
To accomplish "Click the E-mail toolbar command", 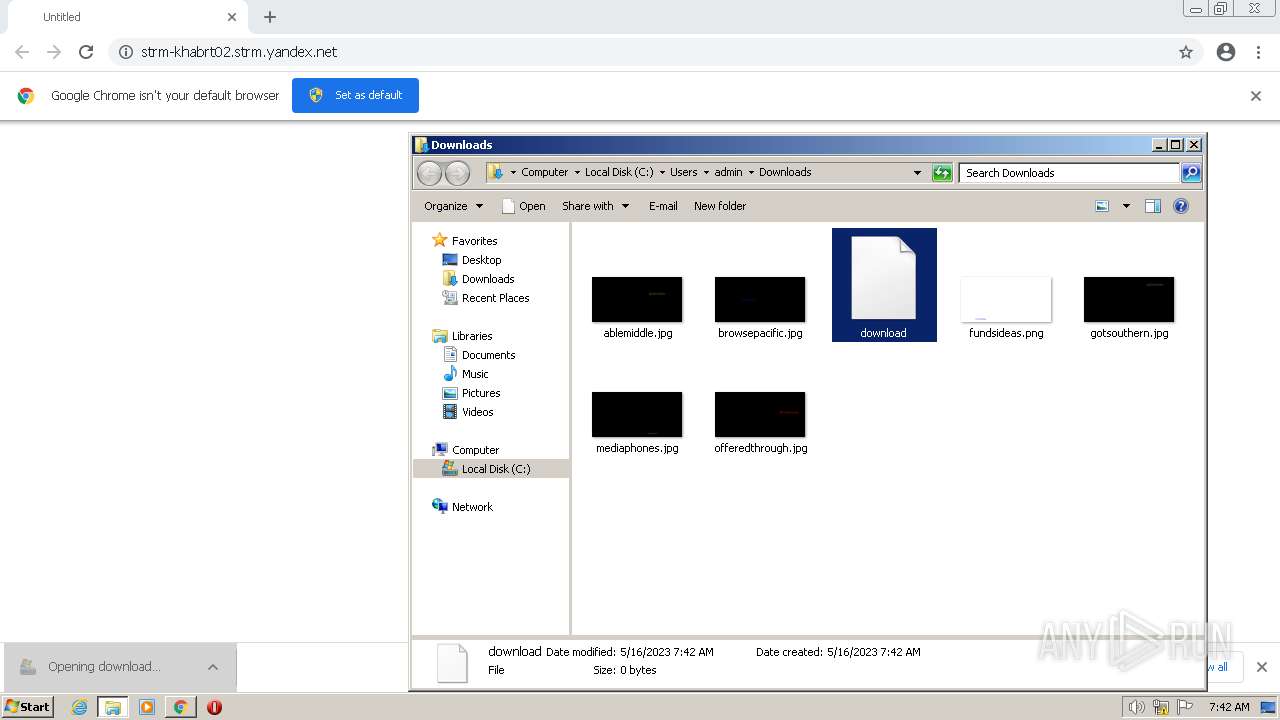I will 663,206.
